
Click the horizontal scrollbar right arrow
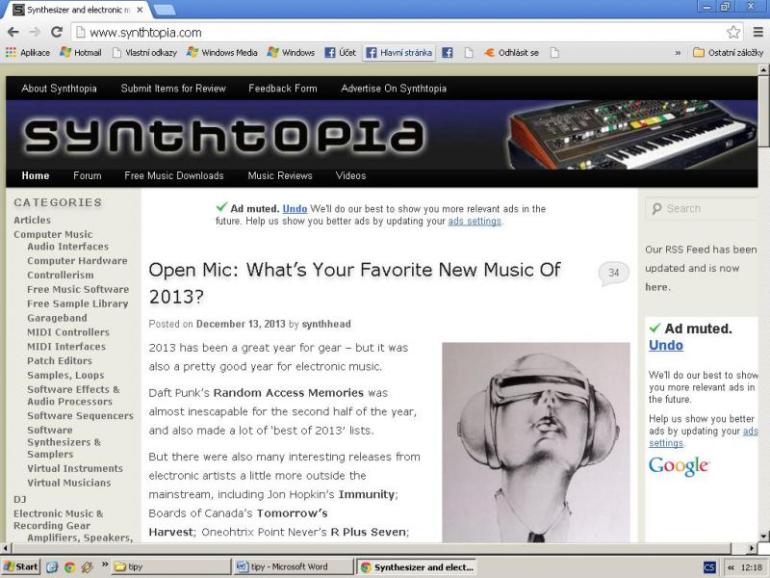pos(752,548)
